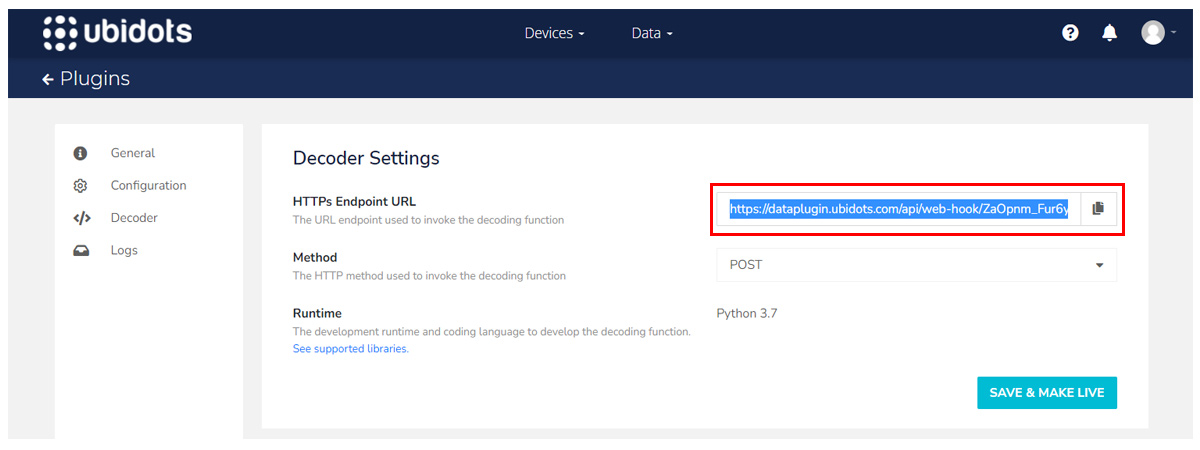Viewport: 1200px width, 450px height.
Task: Click the Decoder code brackets icon
Action: point(82,218)
